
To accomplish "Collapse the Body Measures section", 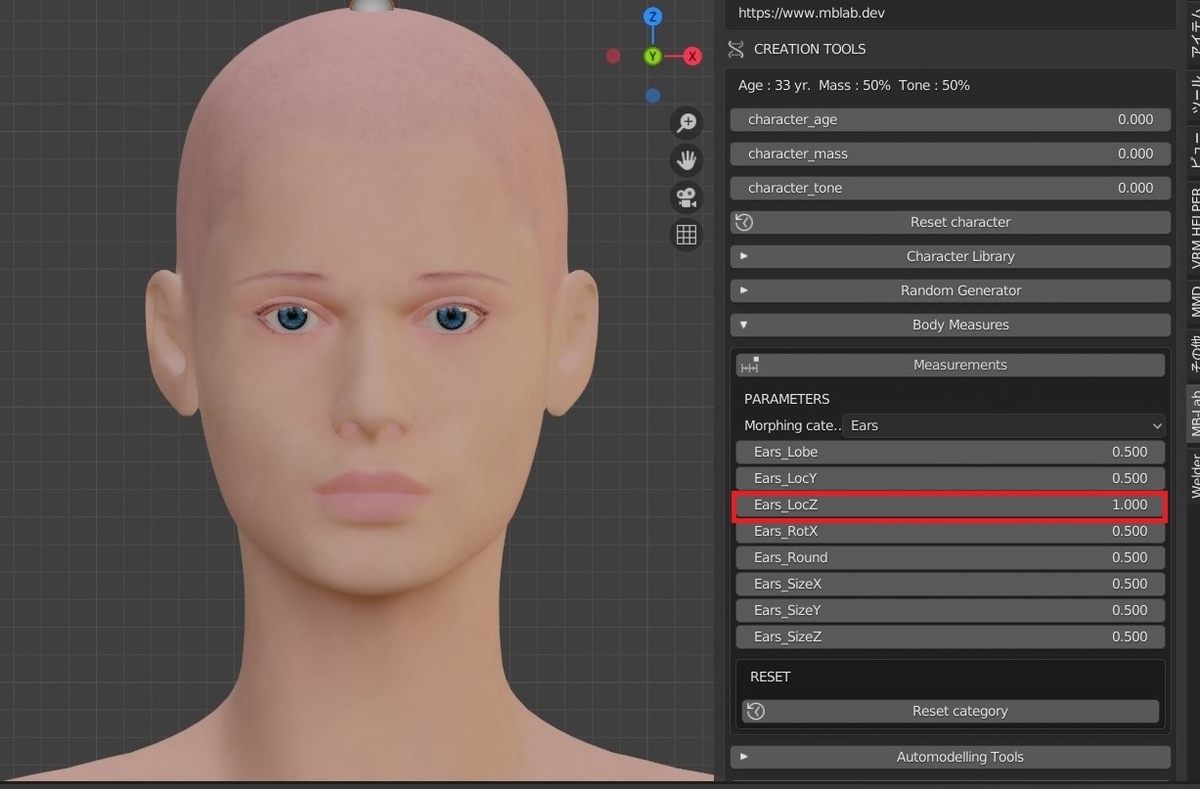I will coord(950,325).
